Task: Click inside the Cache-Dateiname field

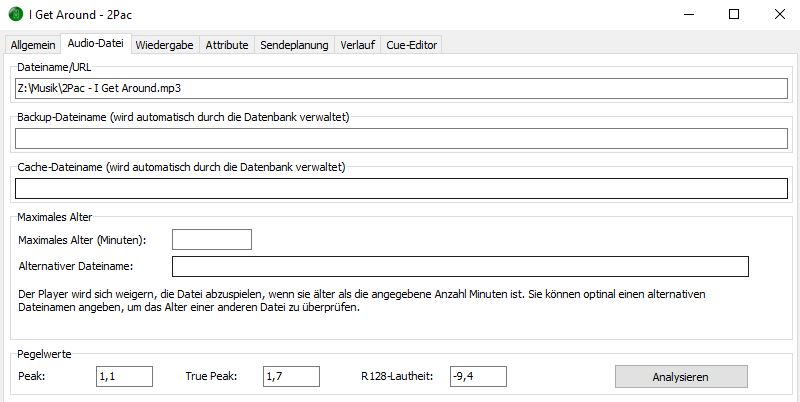Action: (402, 188)
